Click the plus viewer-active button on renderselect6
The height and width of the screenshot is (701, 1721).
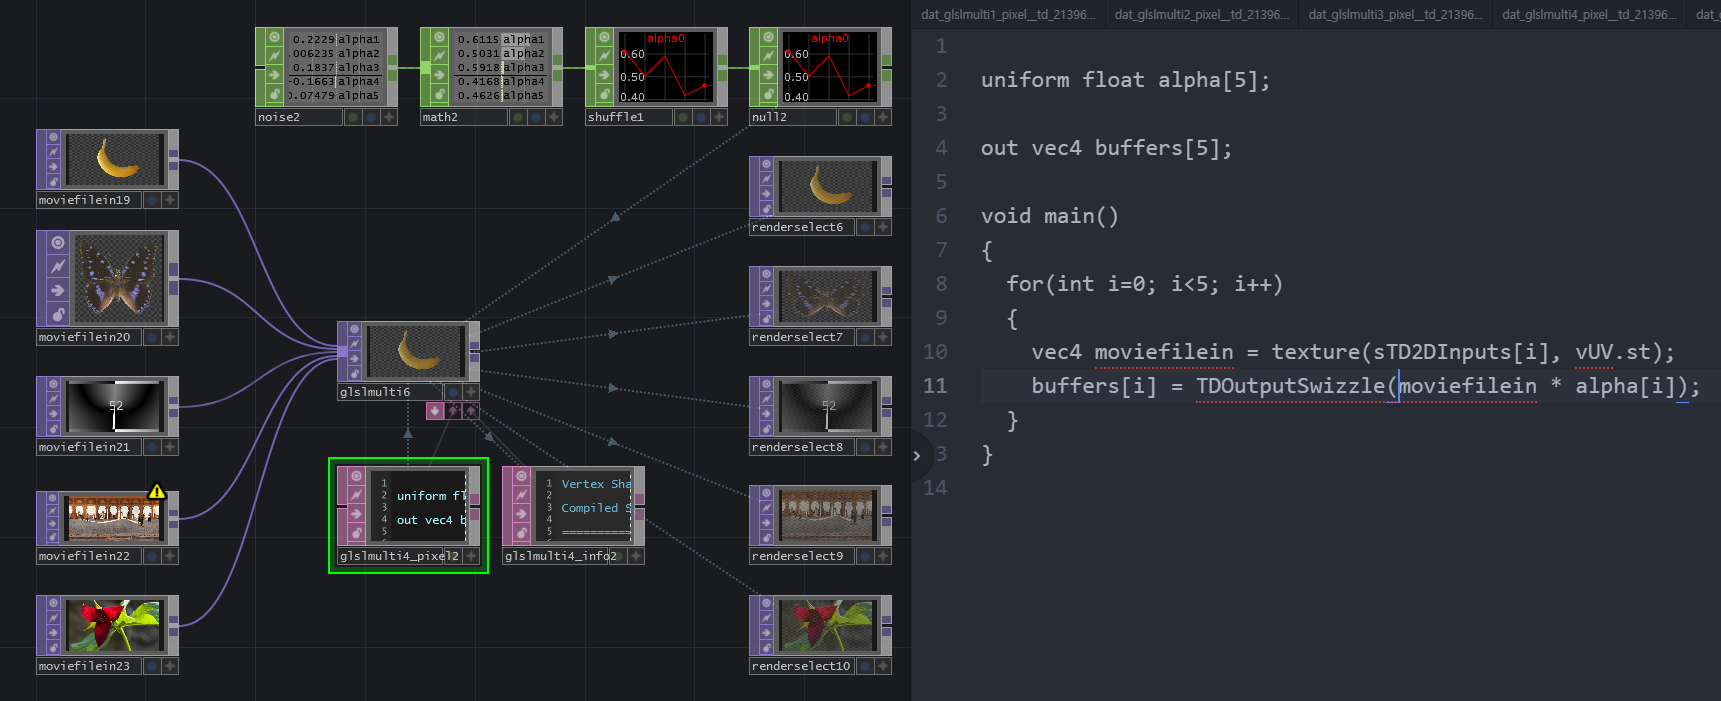(883, 227)
